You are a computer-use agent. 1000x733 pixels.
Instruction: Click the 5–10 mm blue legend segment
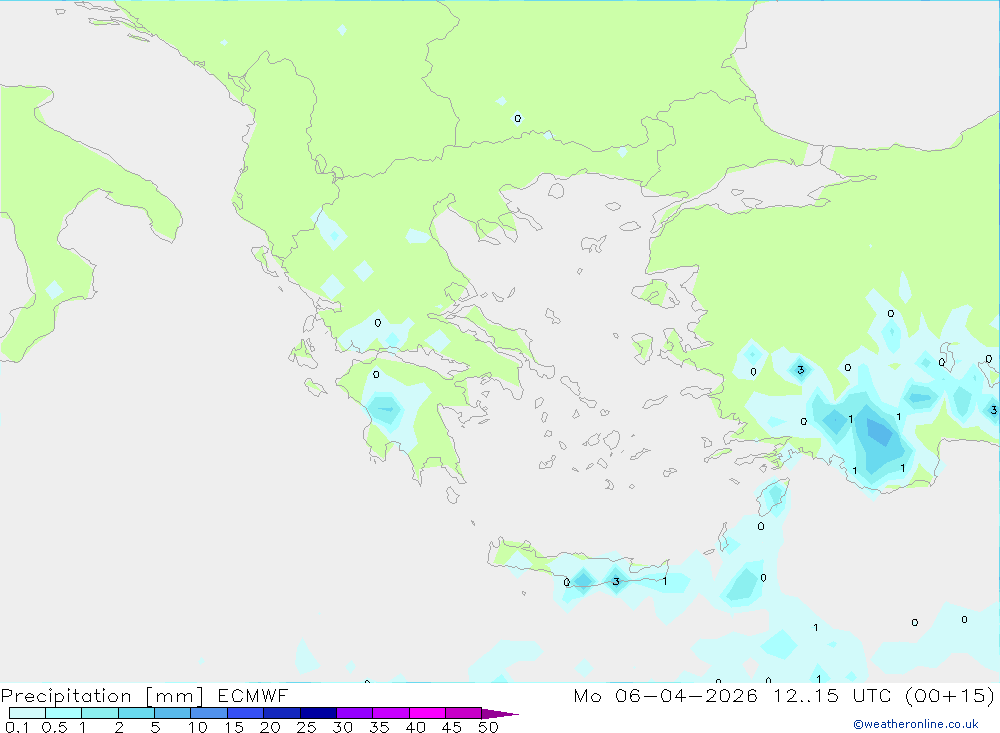click(172, 713)
